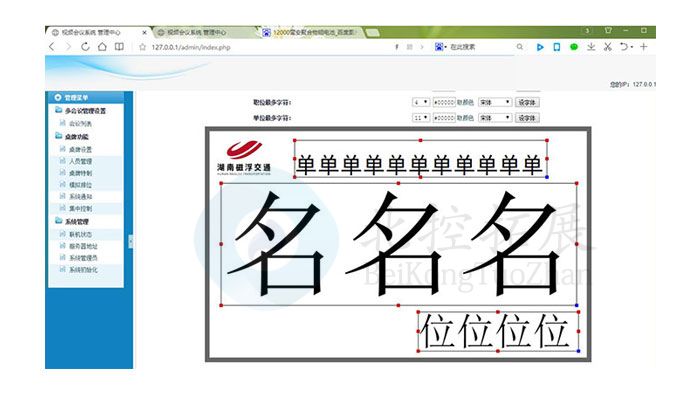Go to browser home page icon
700x394 pixels.
(x=102, y=47)
